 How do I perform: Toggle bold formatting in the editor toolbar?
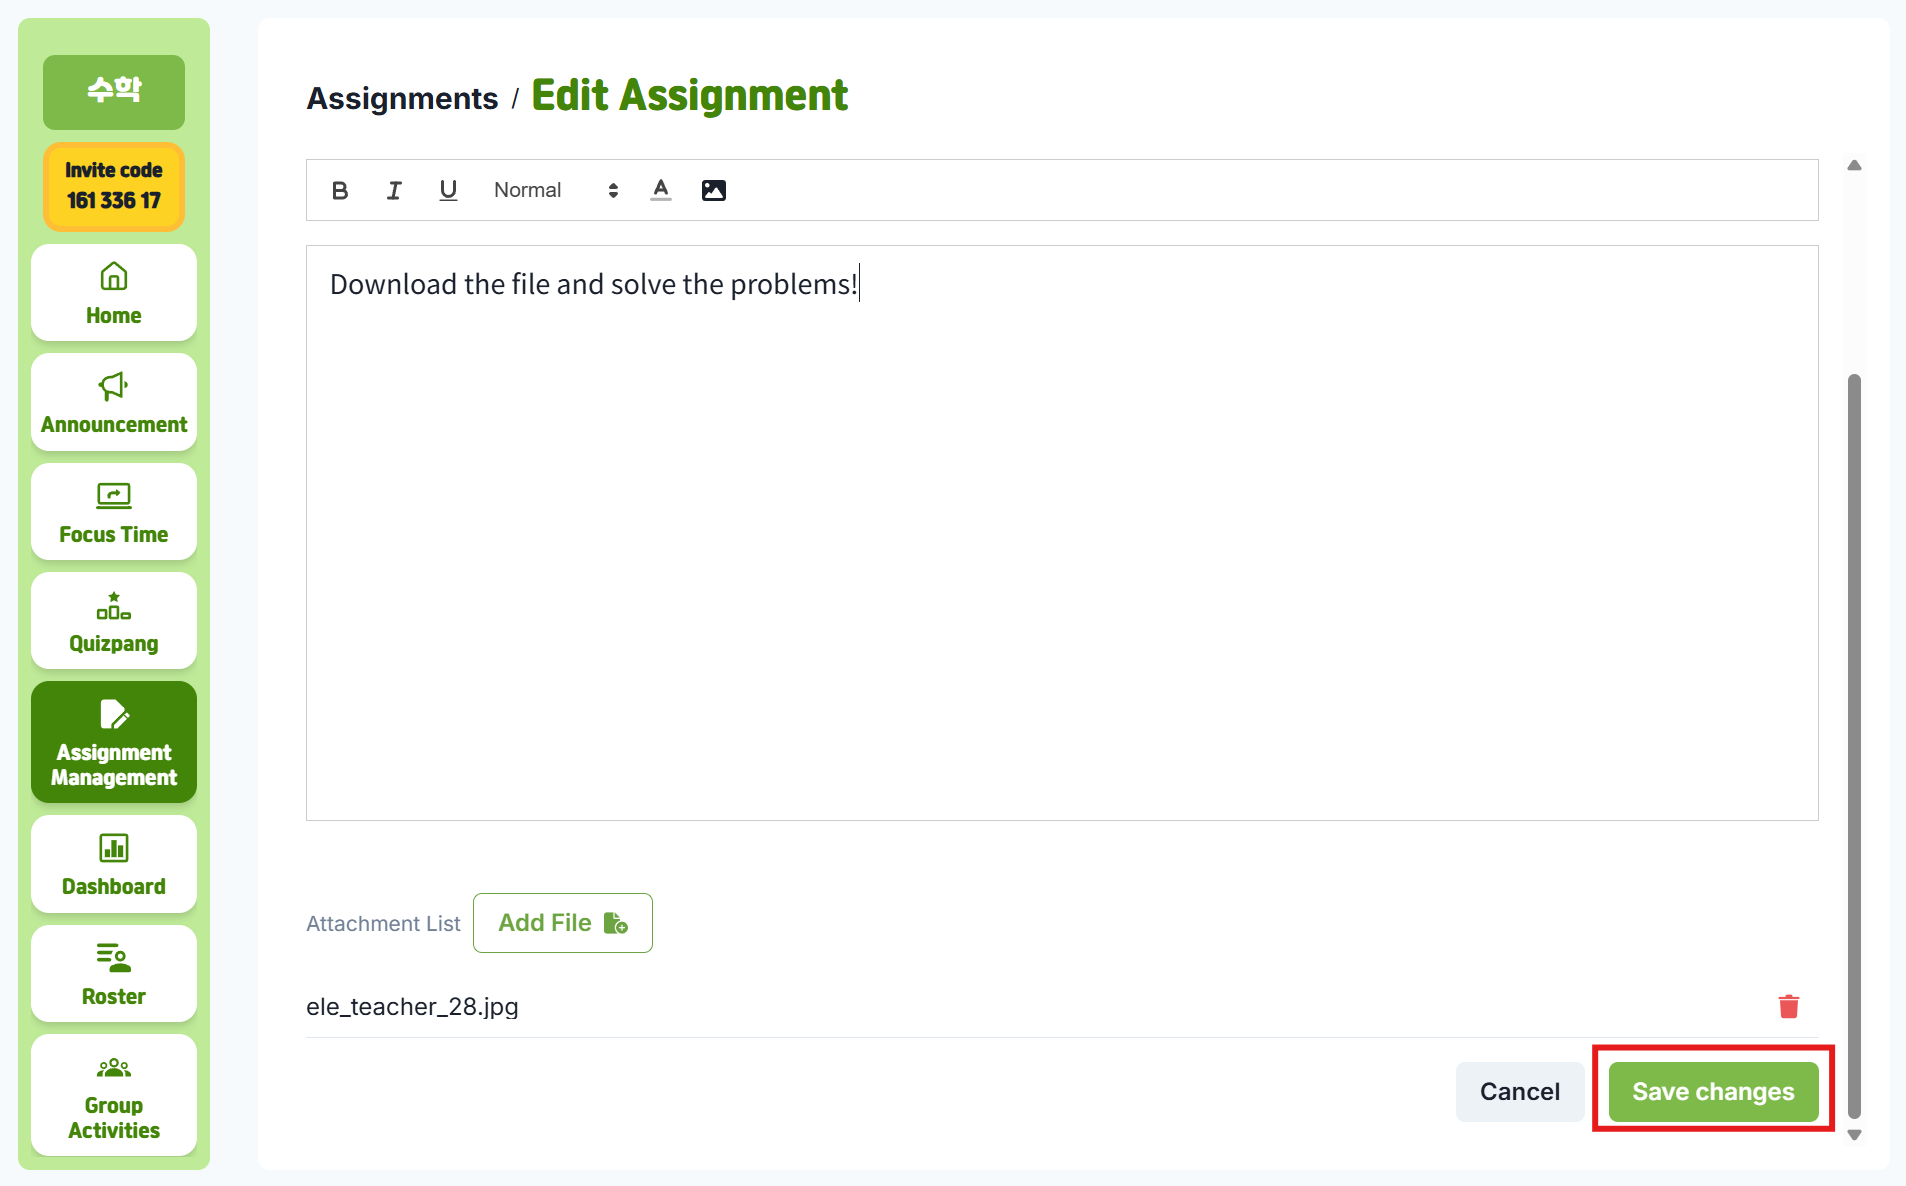tap(340, 190)
